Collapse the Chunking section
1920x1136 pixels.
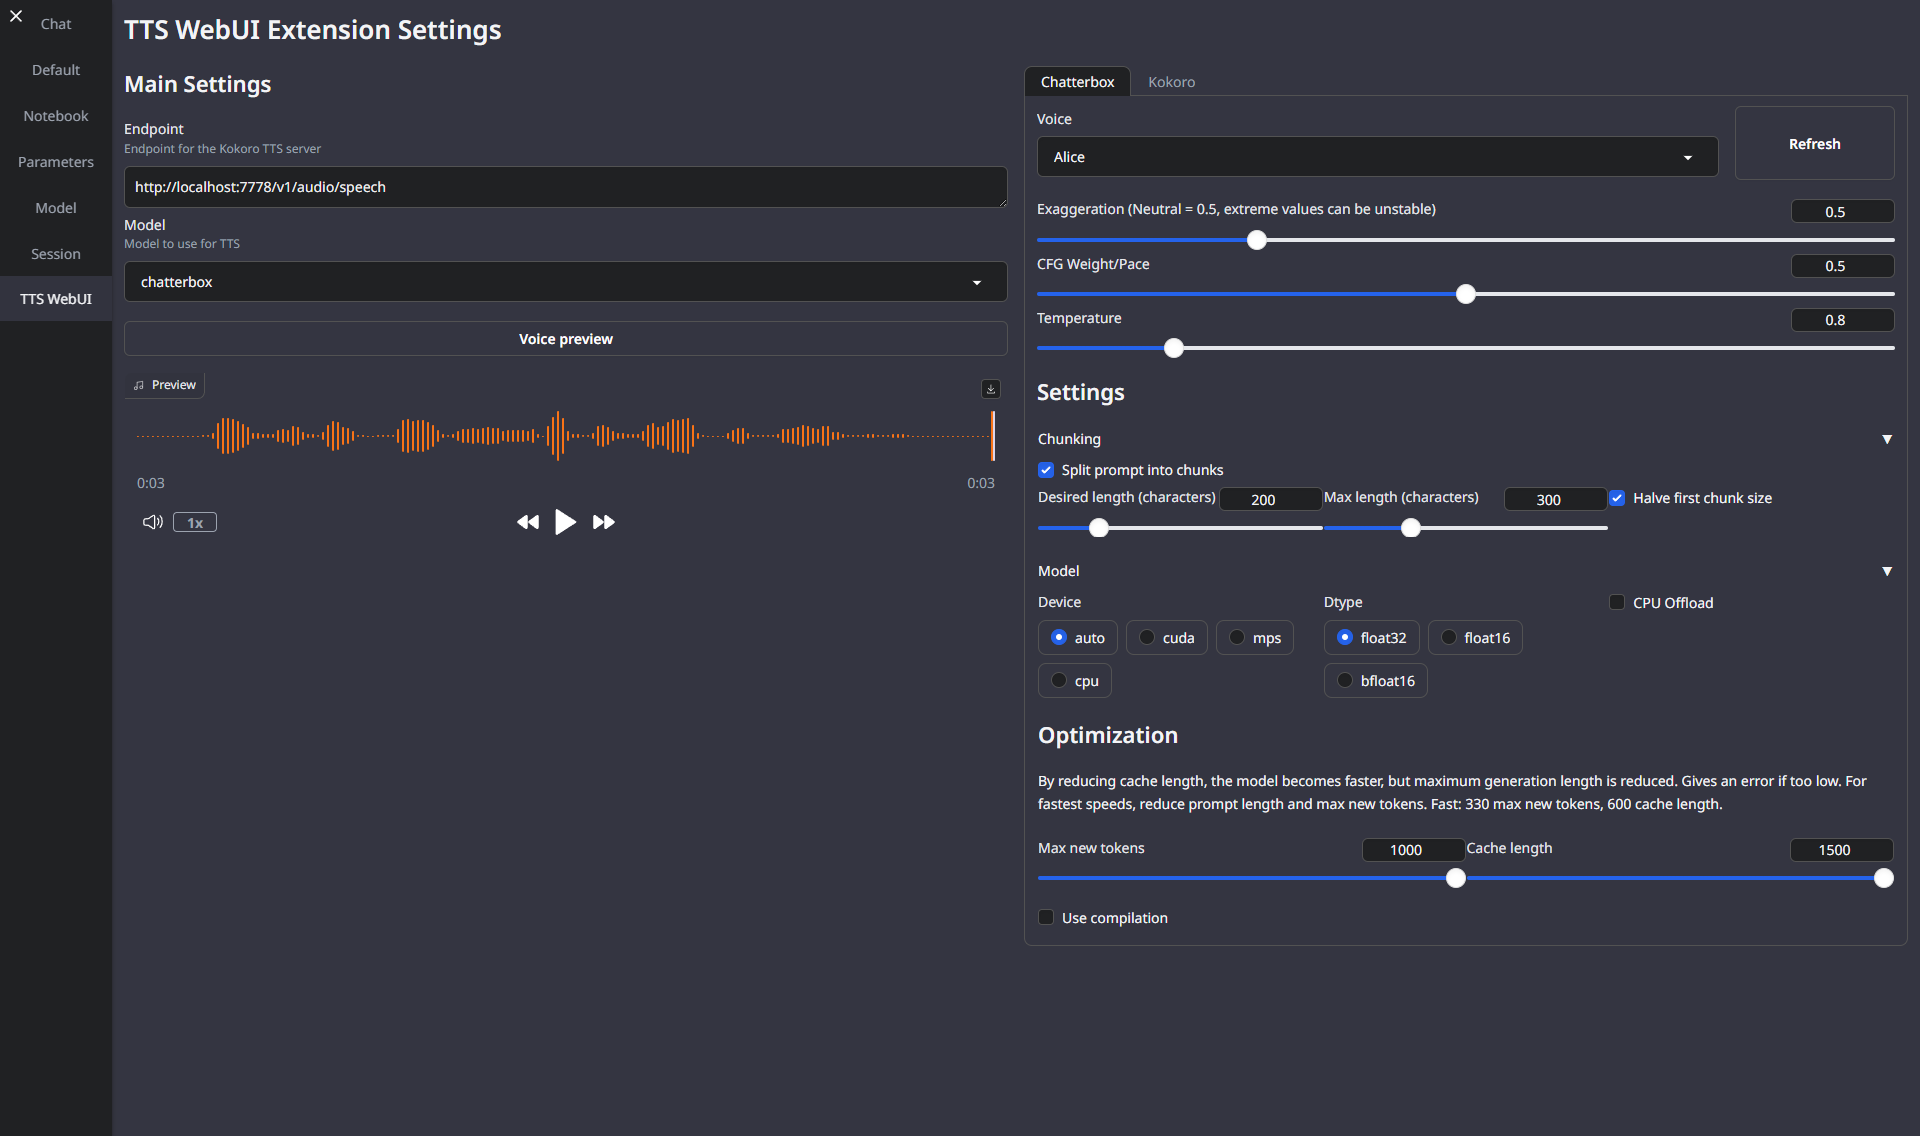[x=1887, y=439]
